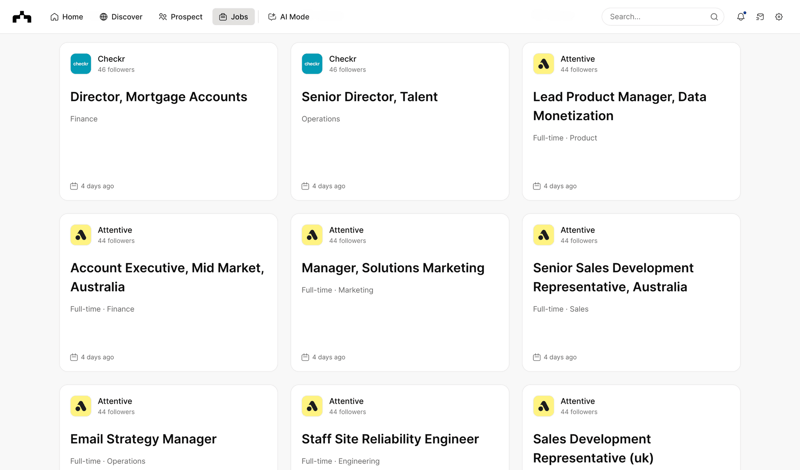Click Attentive logo on Manager, Solutions Marketing card
This screenshot has height=470, width=800.
pos(312,235)
